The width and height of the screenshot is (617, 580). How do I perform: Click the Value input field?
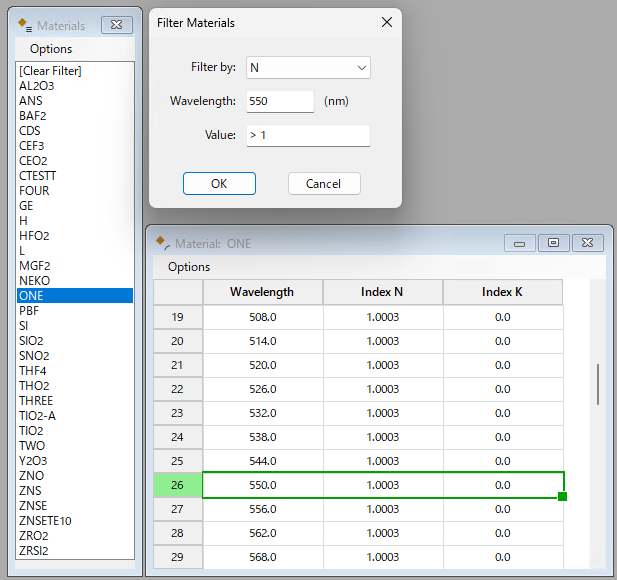click(x=308, y=135)
